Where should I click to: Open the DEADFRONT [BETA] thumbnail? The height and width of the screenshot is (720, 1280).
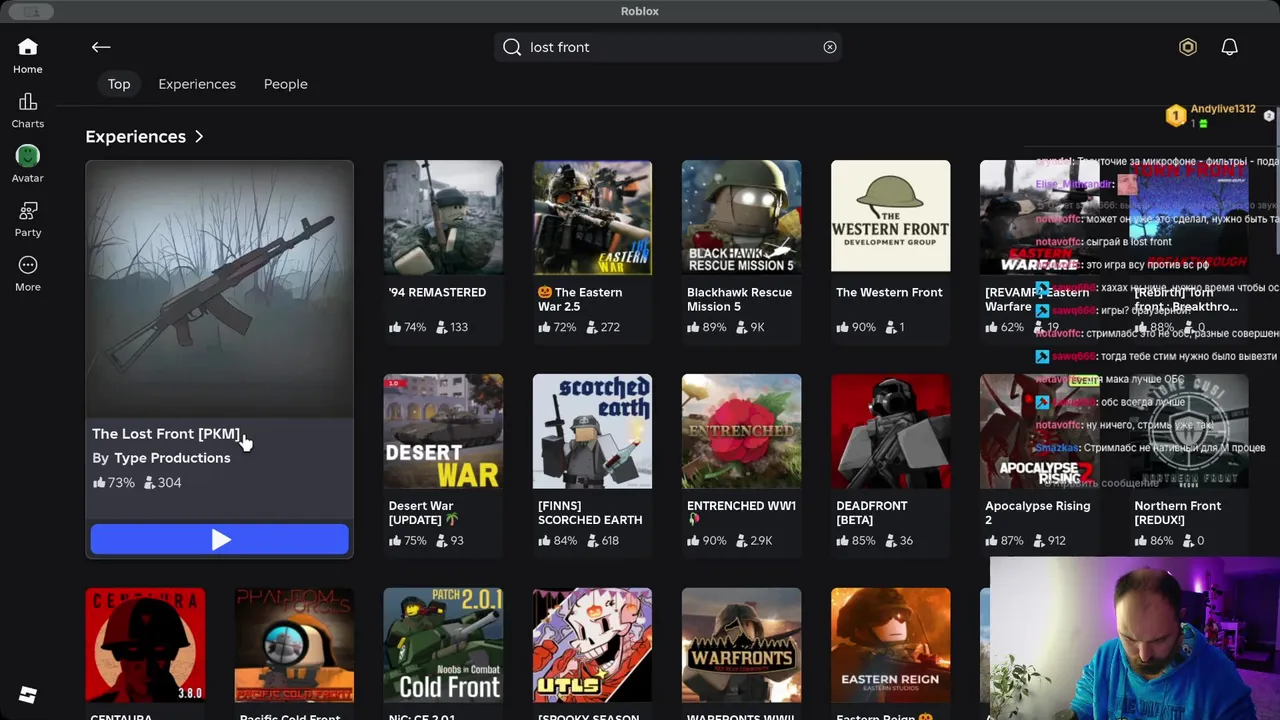(x=890, y=431)
